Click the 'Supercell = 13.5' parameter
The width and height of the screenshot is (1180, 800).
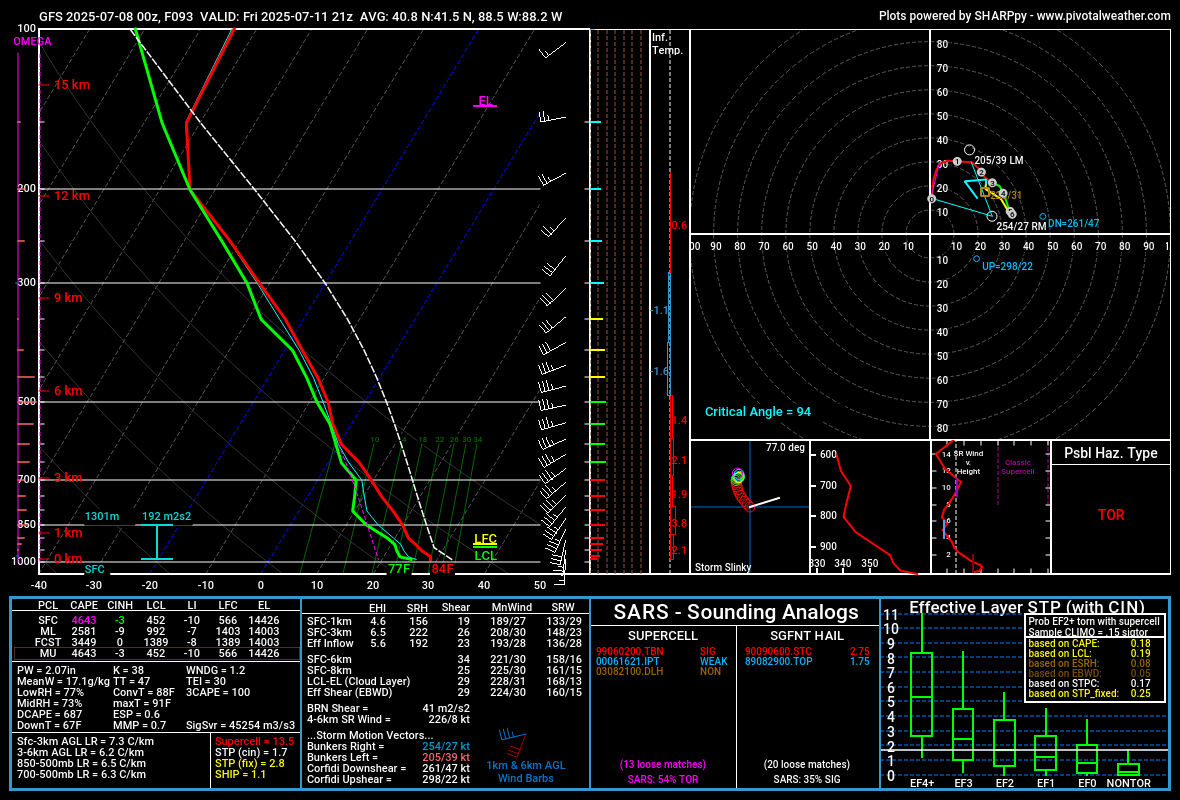pos(254,741)
